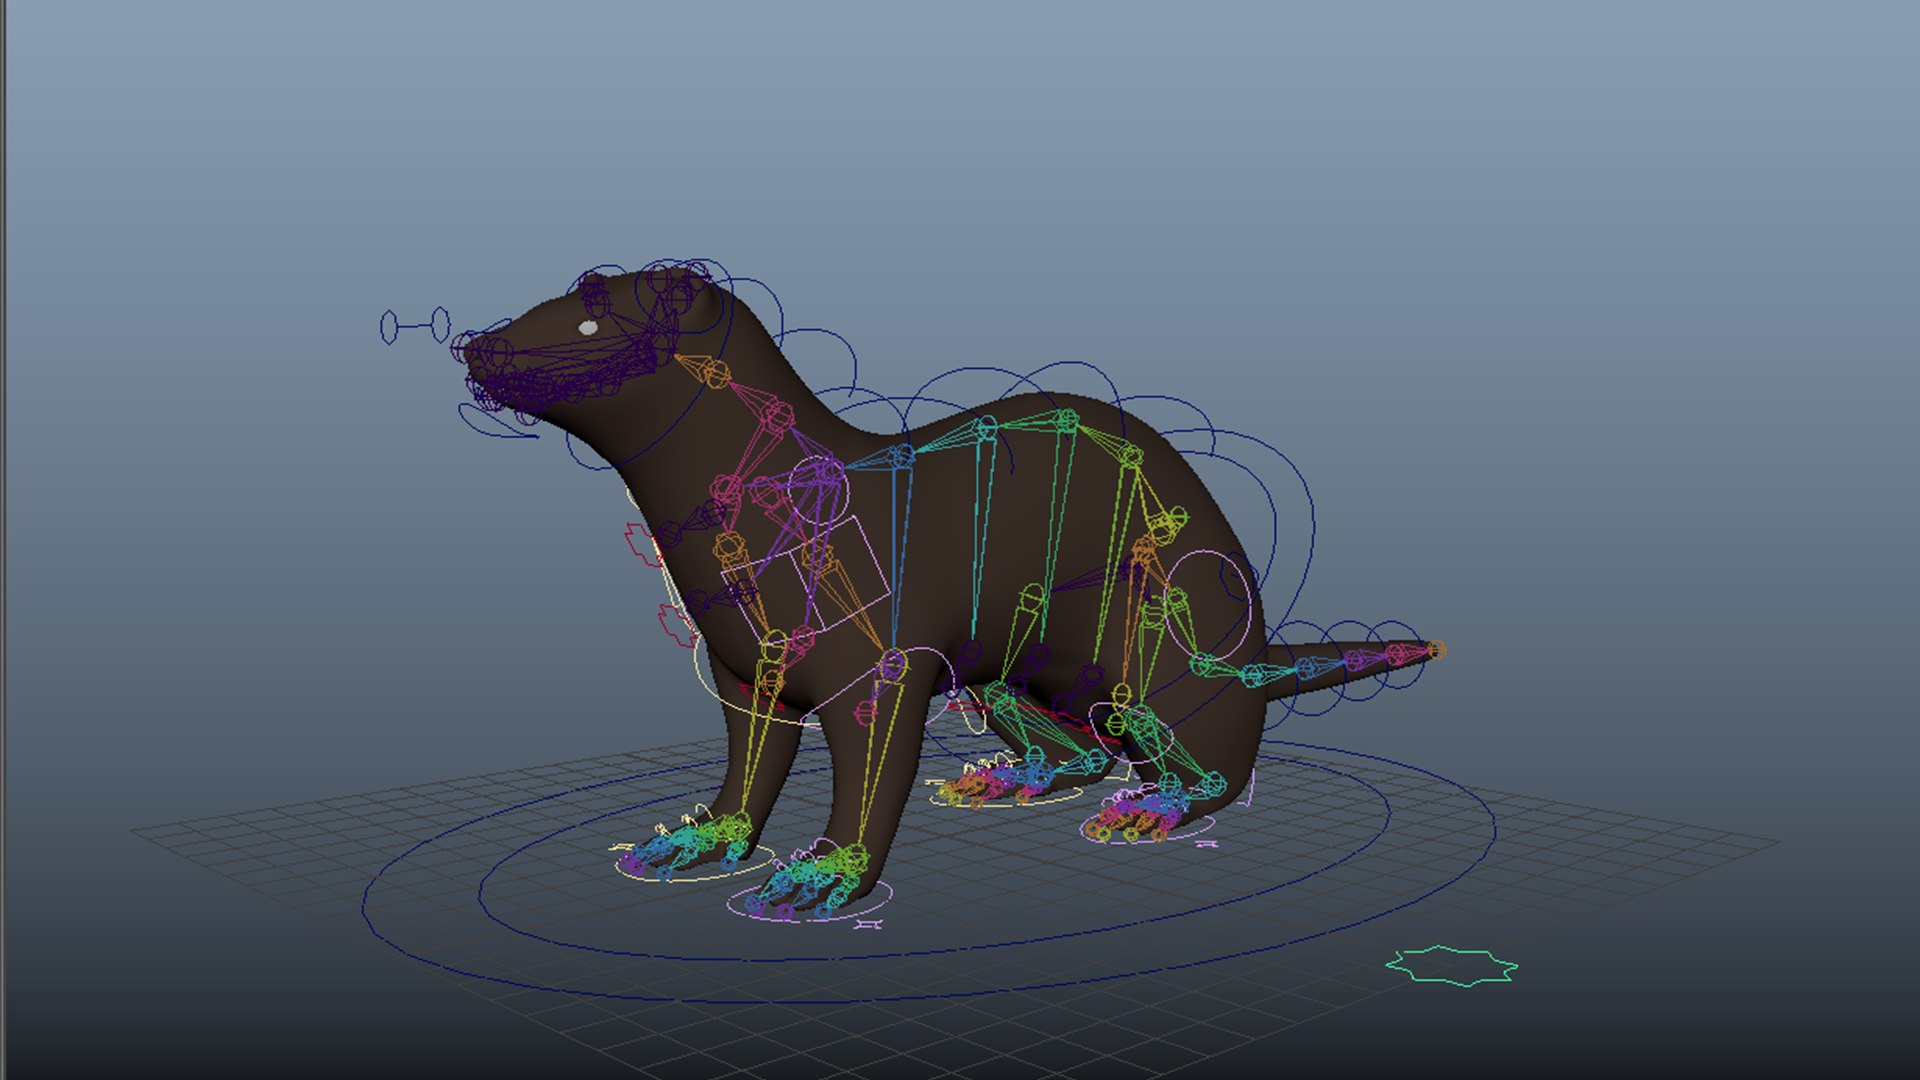
Task: Select lower red cross control before chest
Action: (x=676, y=625)
